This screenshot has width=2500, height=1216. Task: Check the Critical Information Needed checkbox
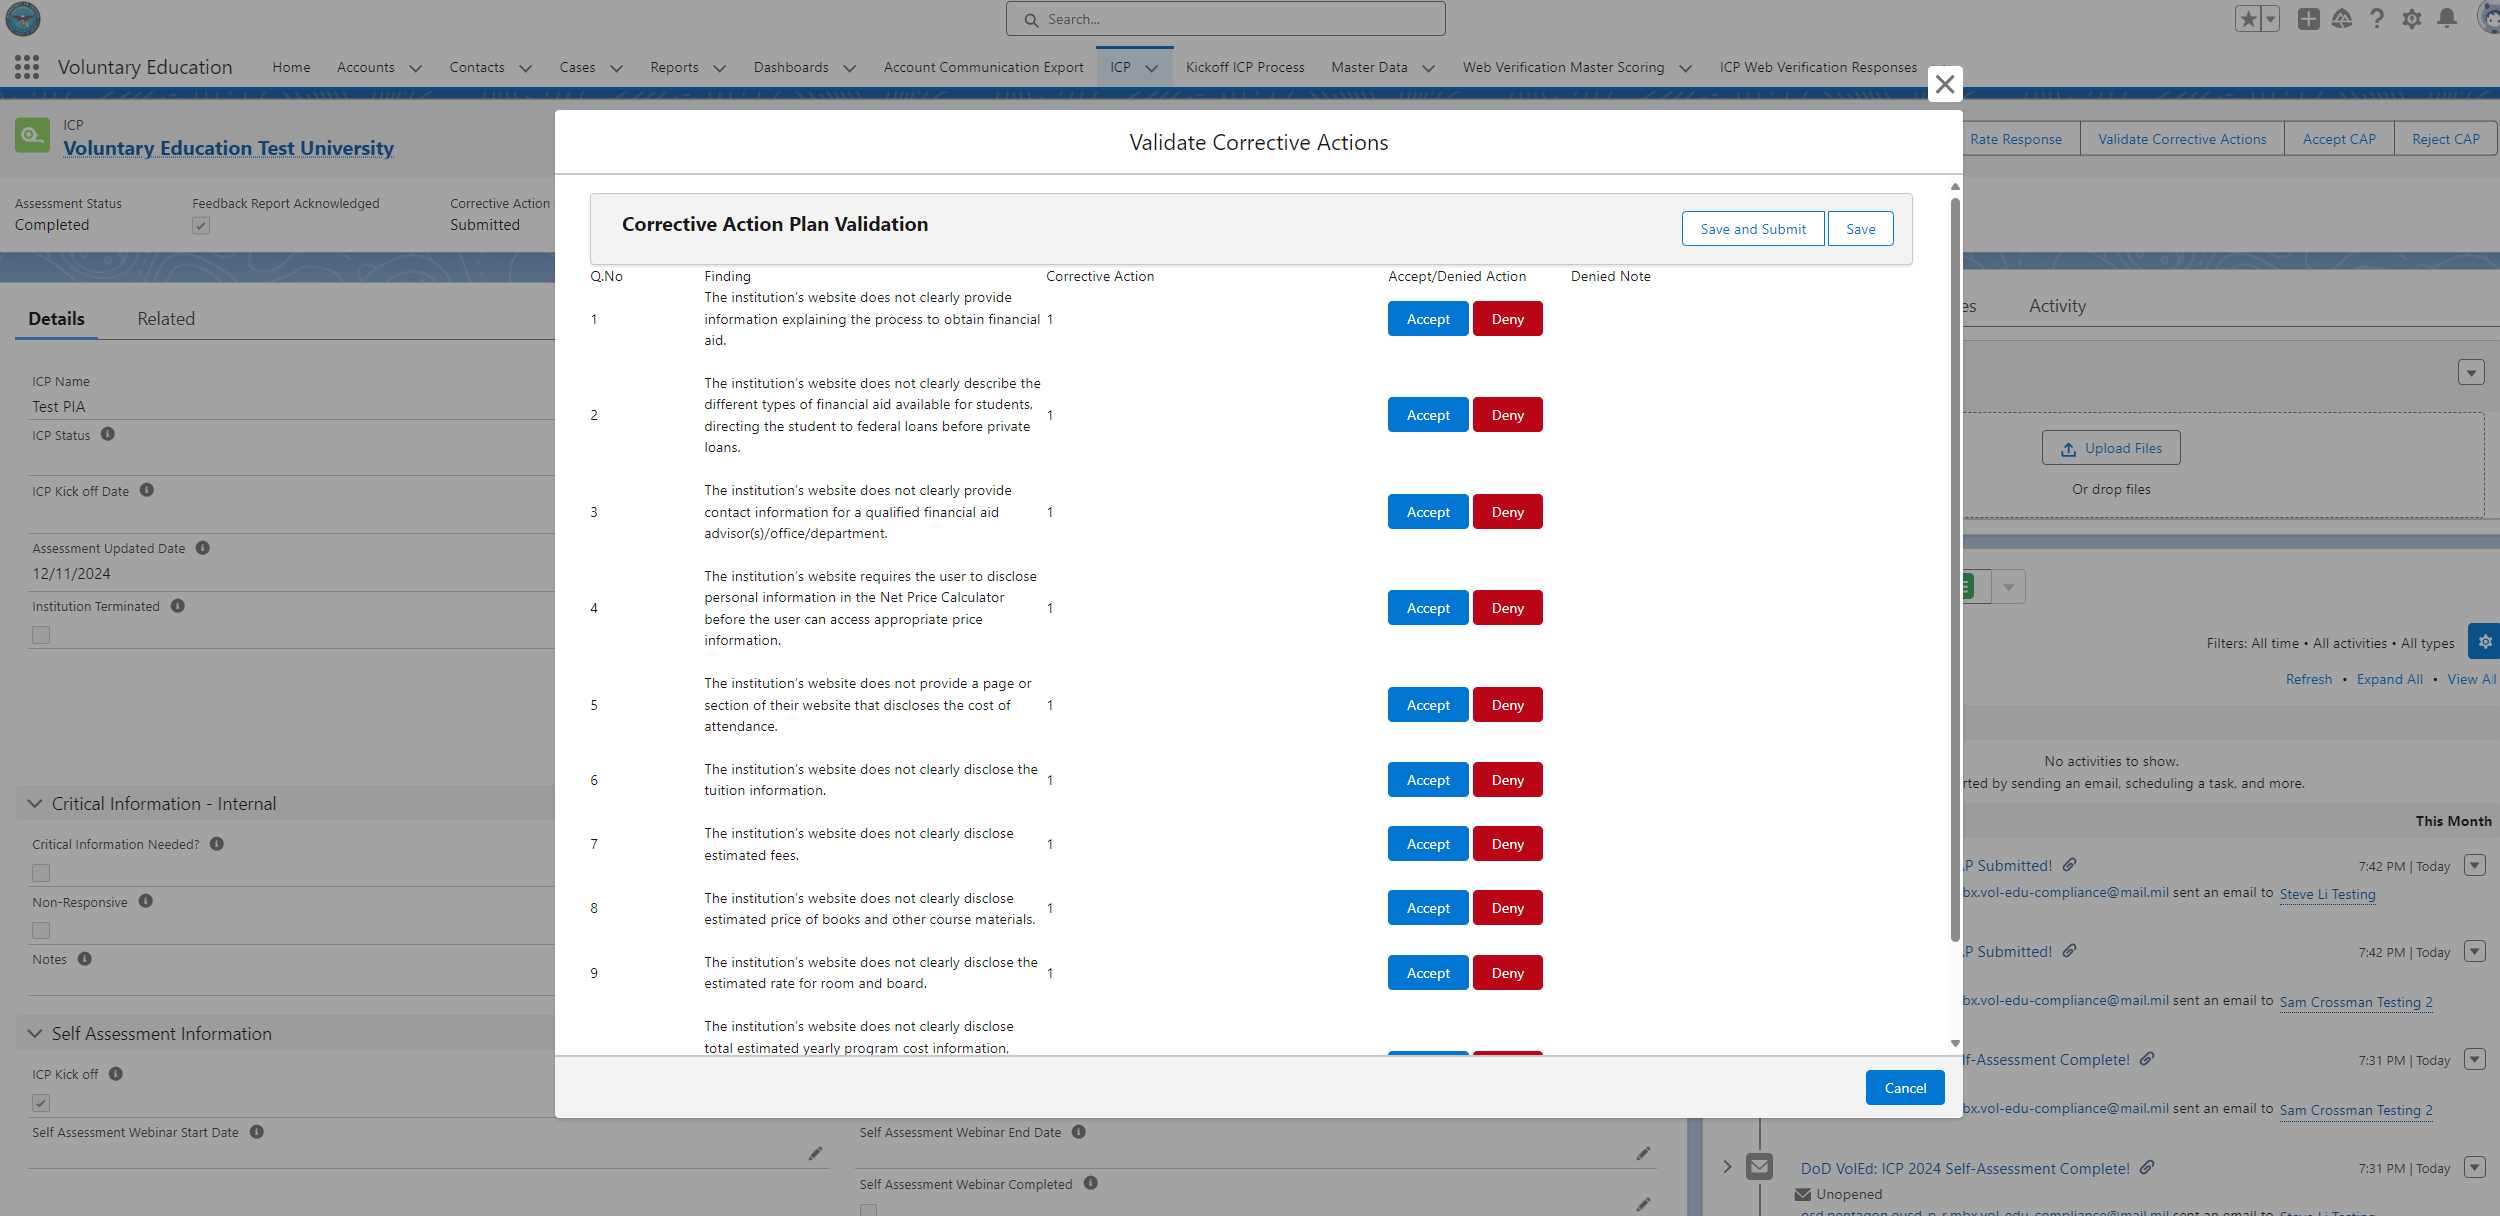(41, 873)
